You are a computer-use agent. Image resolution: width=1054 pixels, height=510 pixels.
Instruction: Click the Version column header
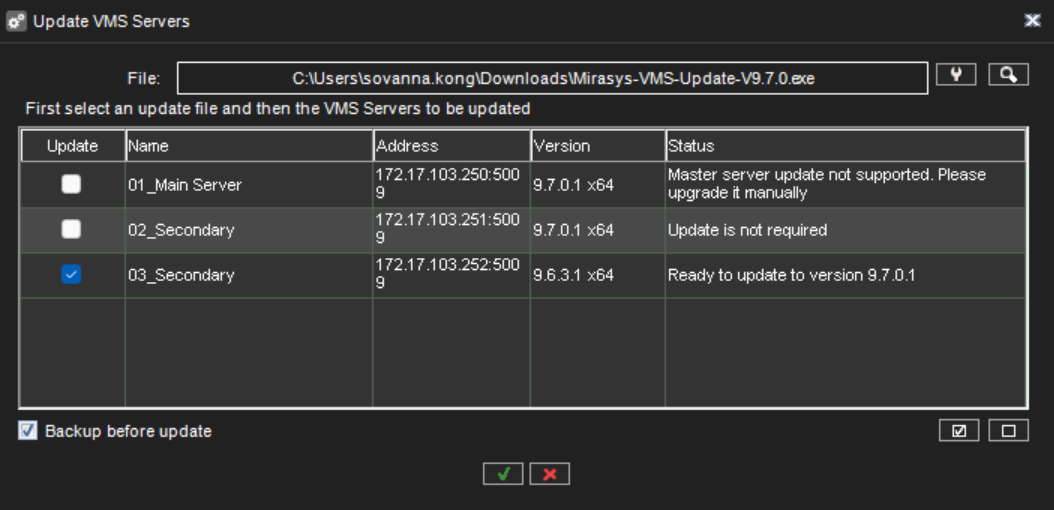pos(597,146)
